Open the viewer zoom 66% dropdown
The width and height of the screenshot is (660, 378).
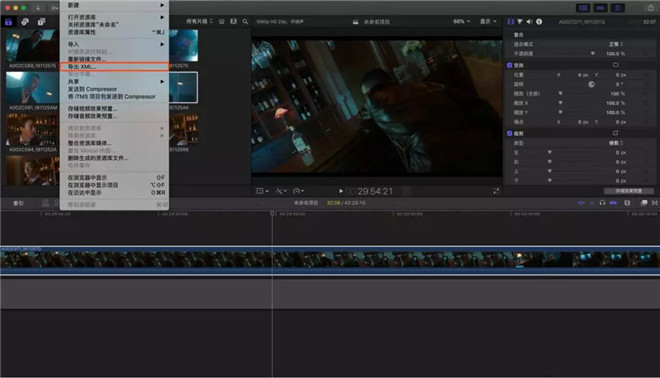[x=461, y=21]
